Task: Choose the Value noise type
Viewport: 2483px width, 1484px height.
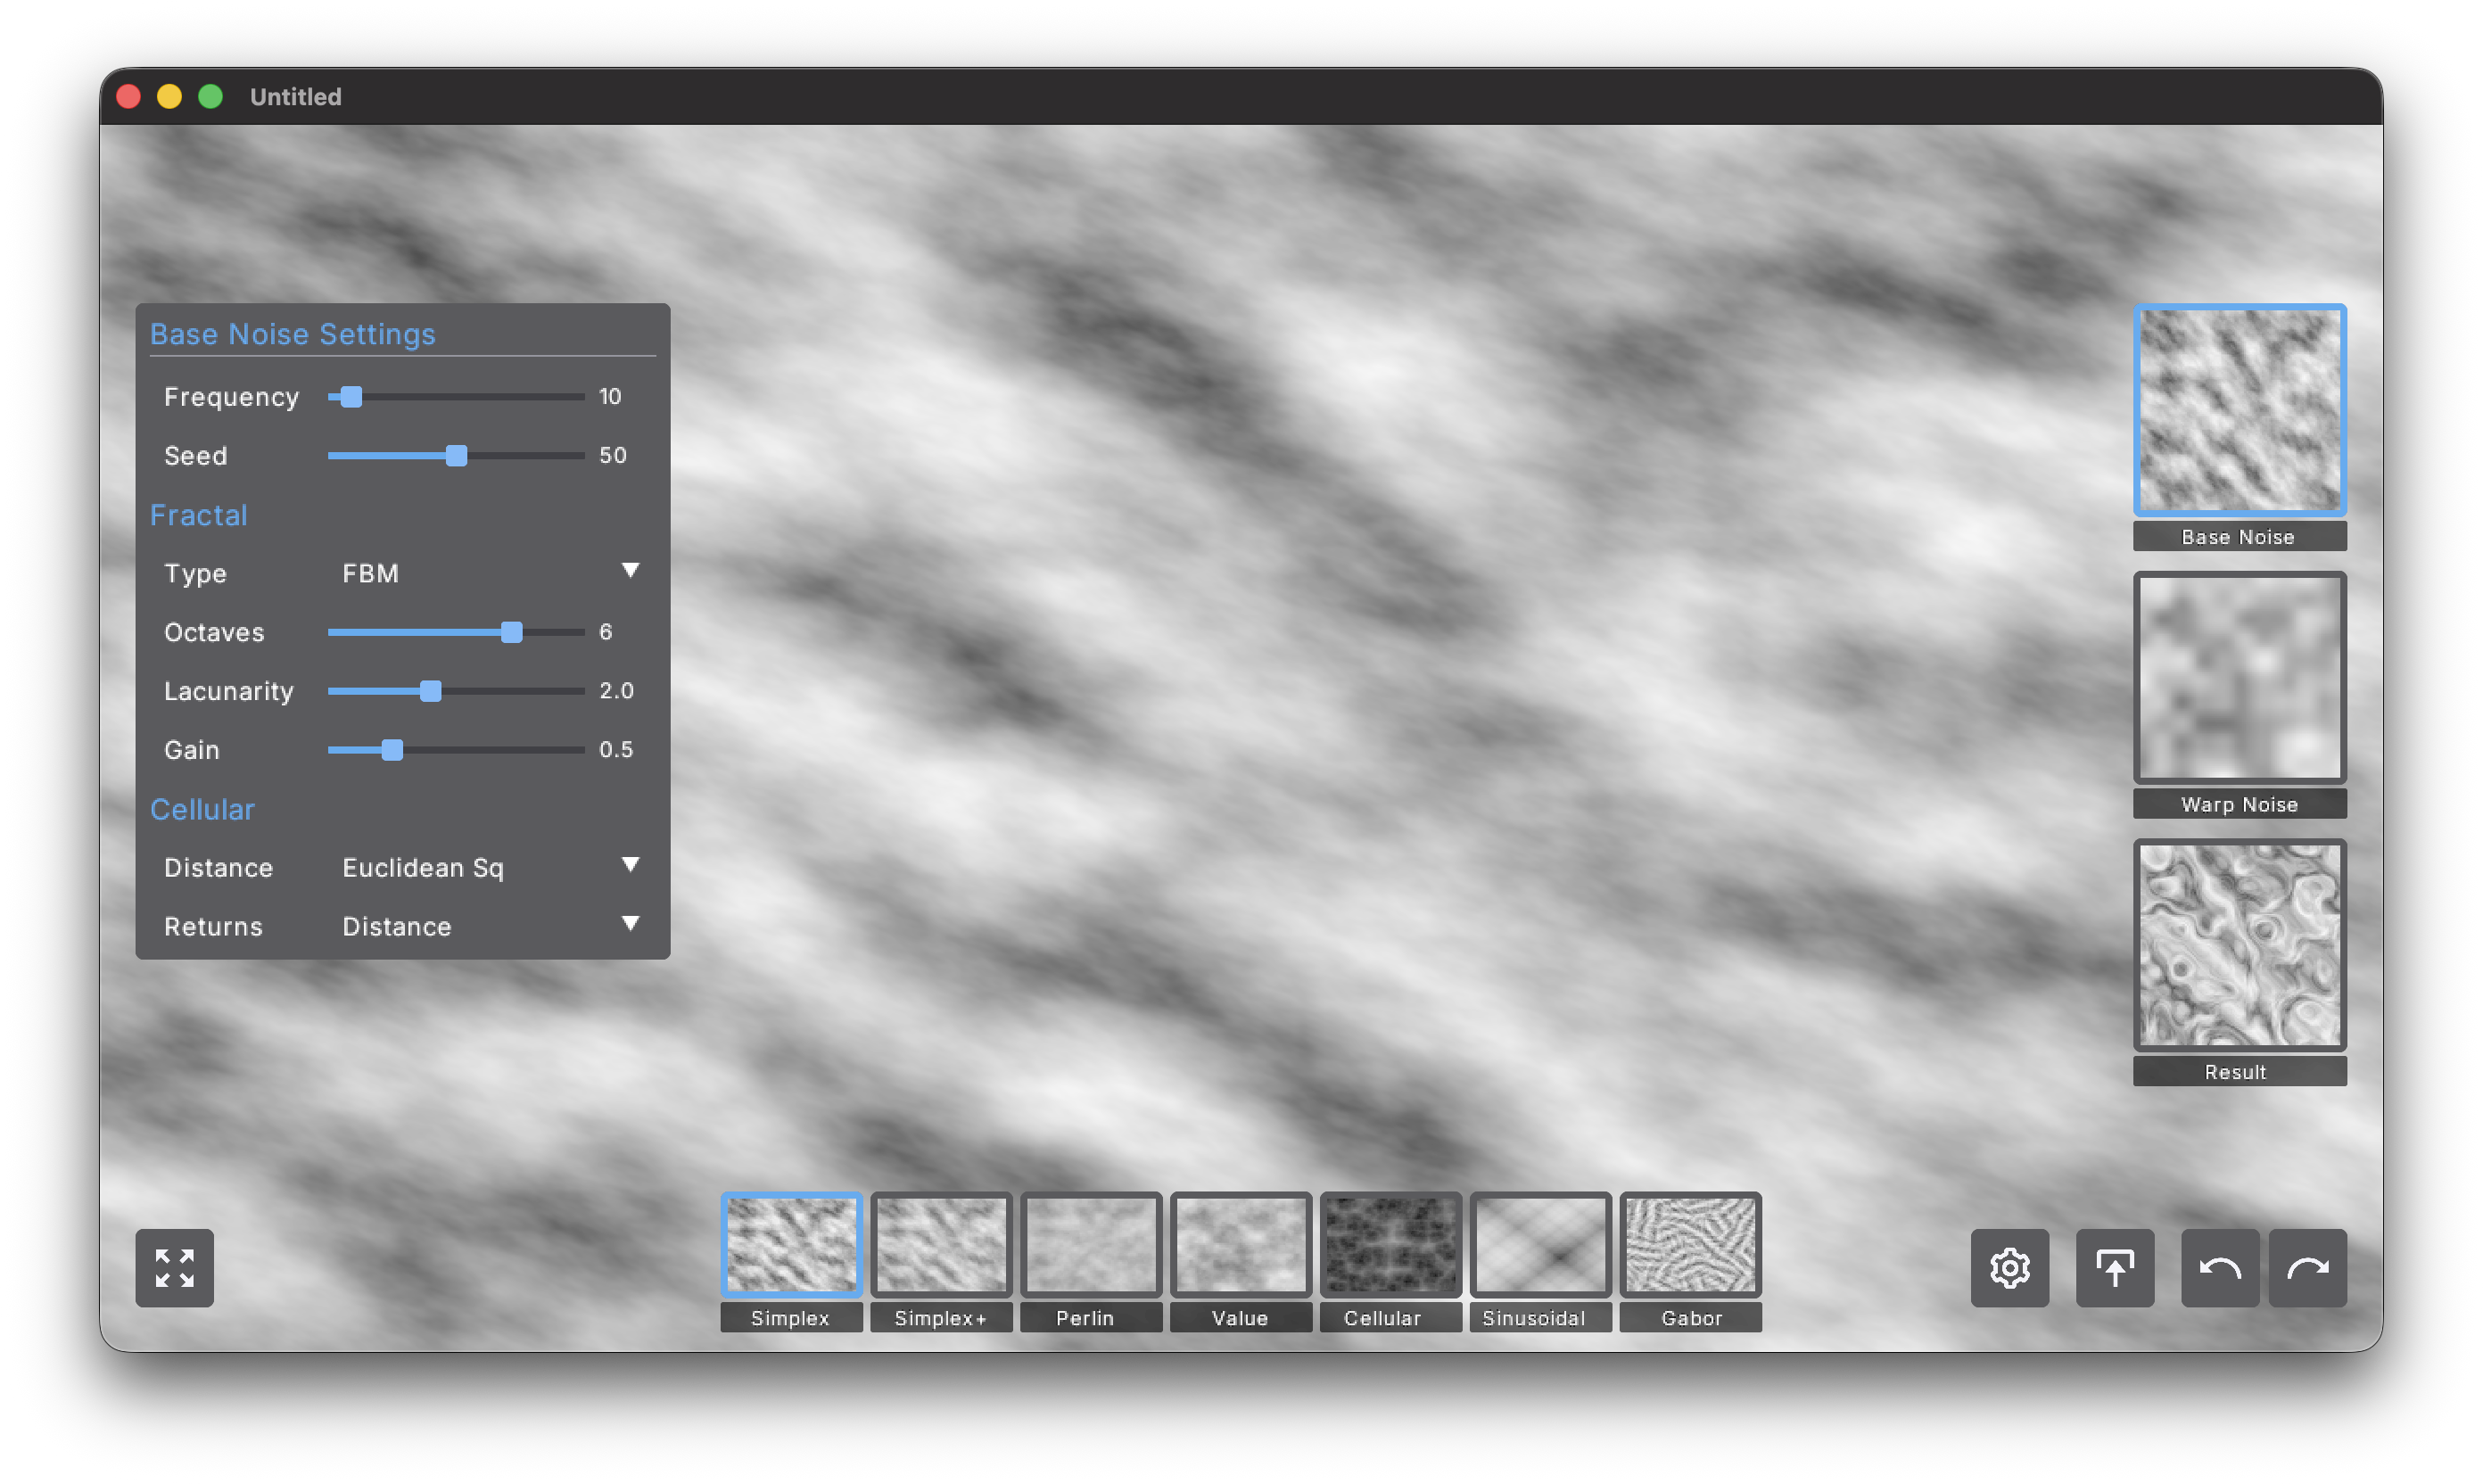Action: click(x=1240, y=1244)
